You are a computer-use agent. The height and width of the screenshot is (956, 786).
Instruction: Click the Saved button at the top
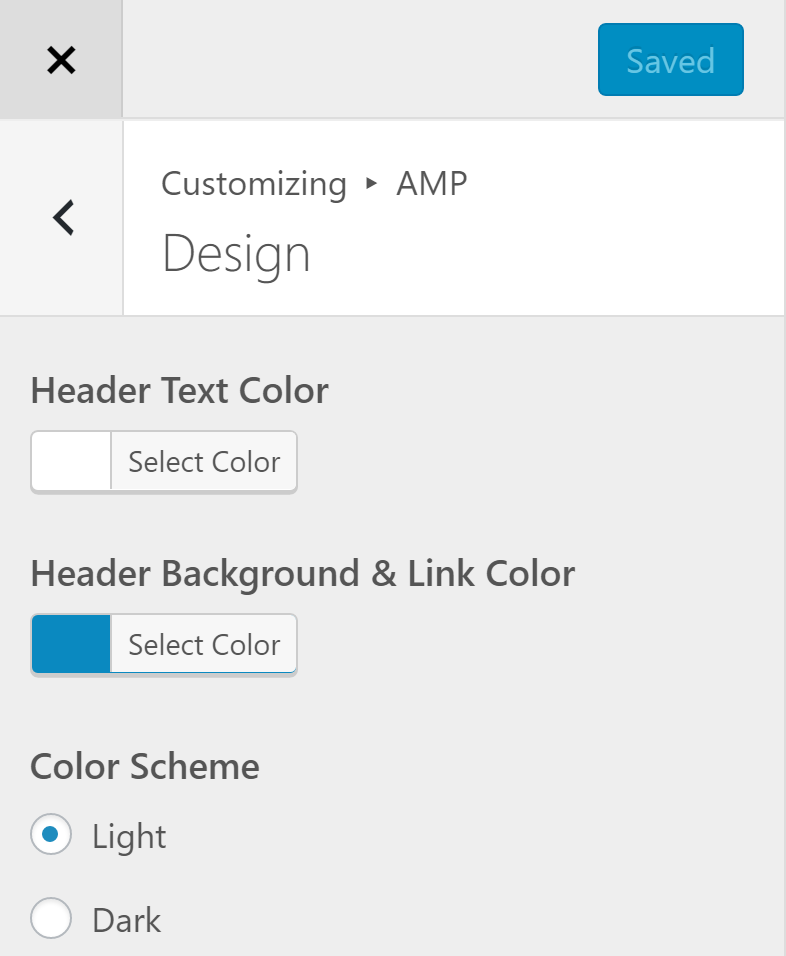[670, 60]
